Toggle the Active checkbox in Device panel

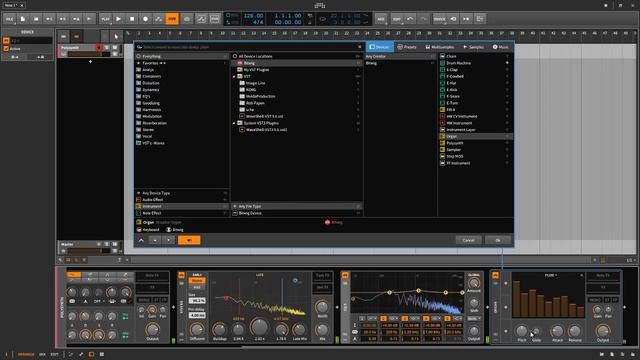click(x=6, y=49)
